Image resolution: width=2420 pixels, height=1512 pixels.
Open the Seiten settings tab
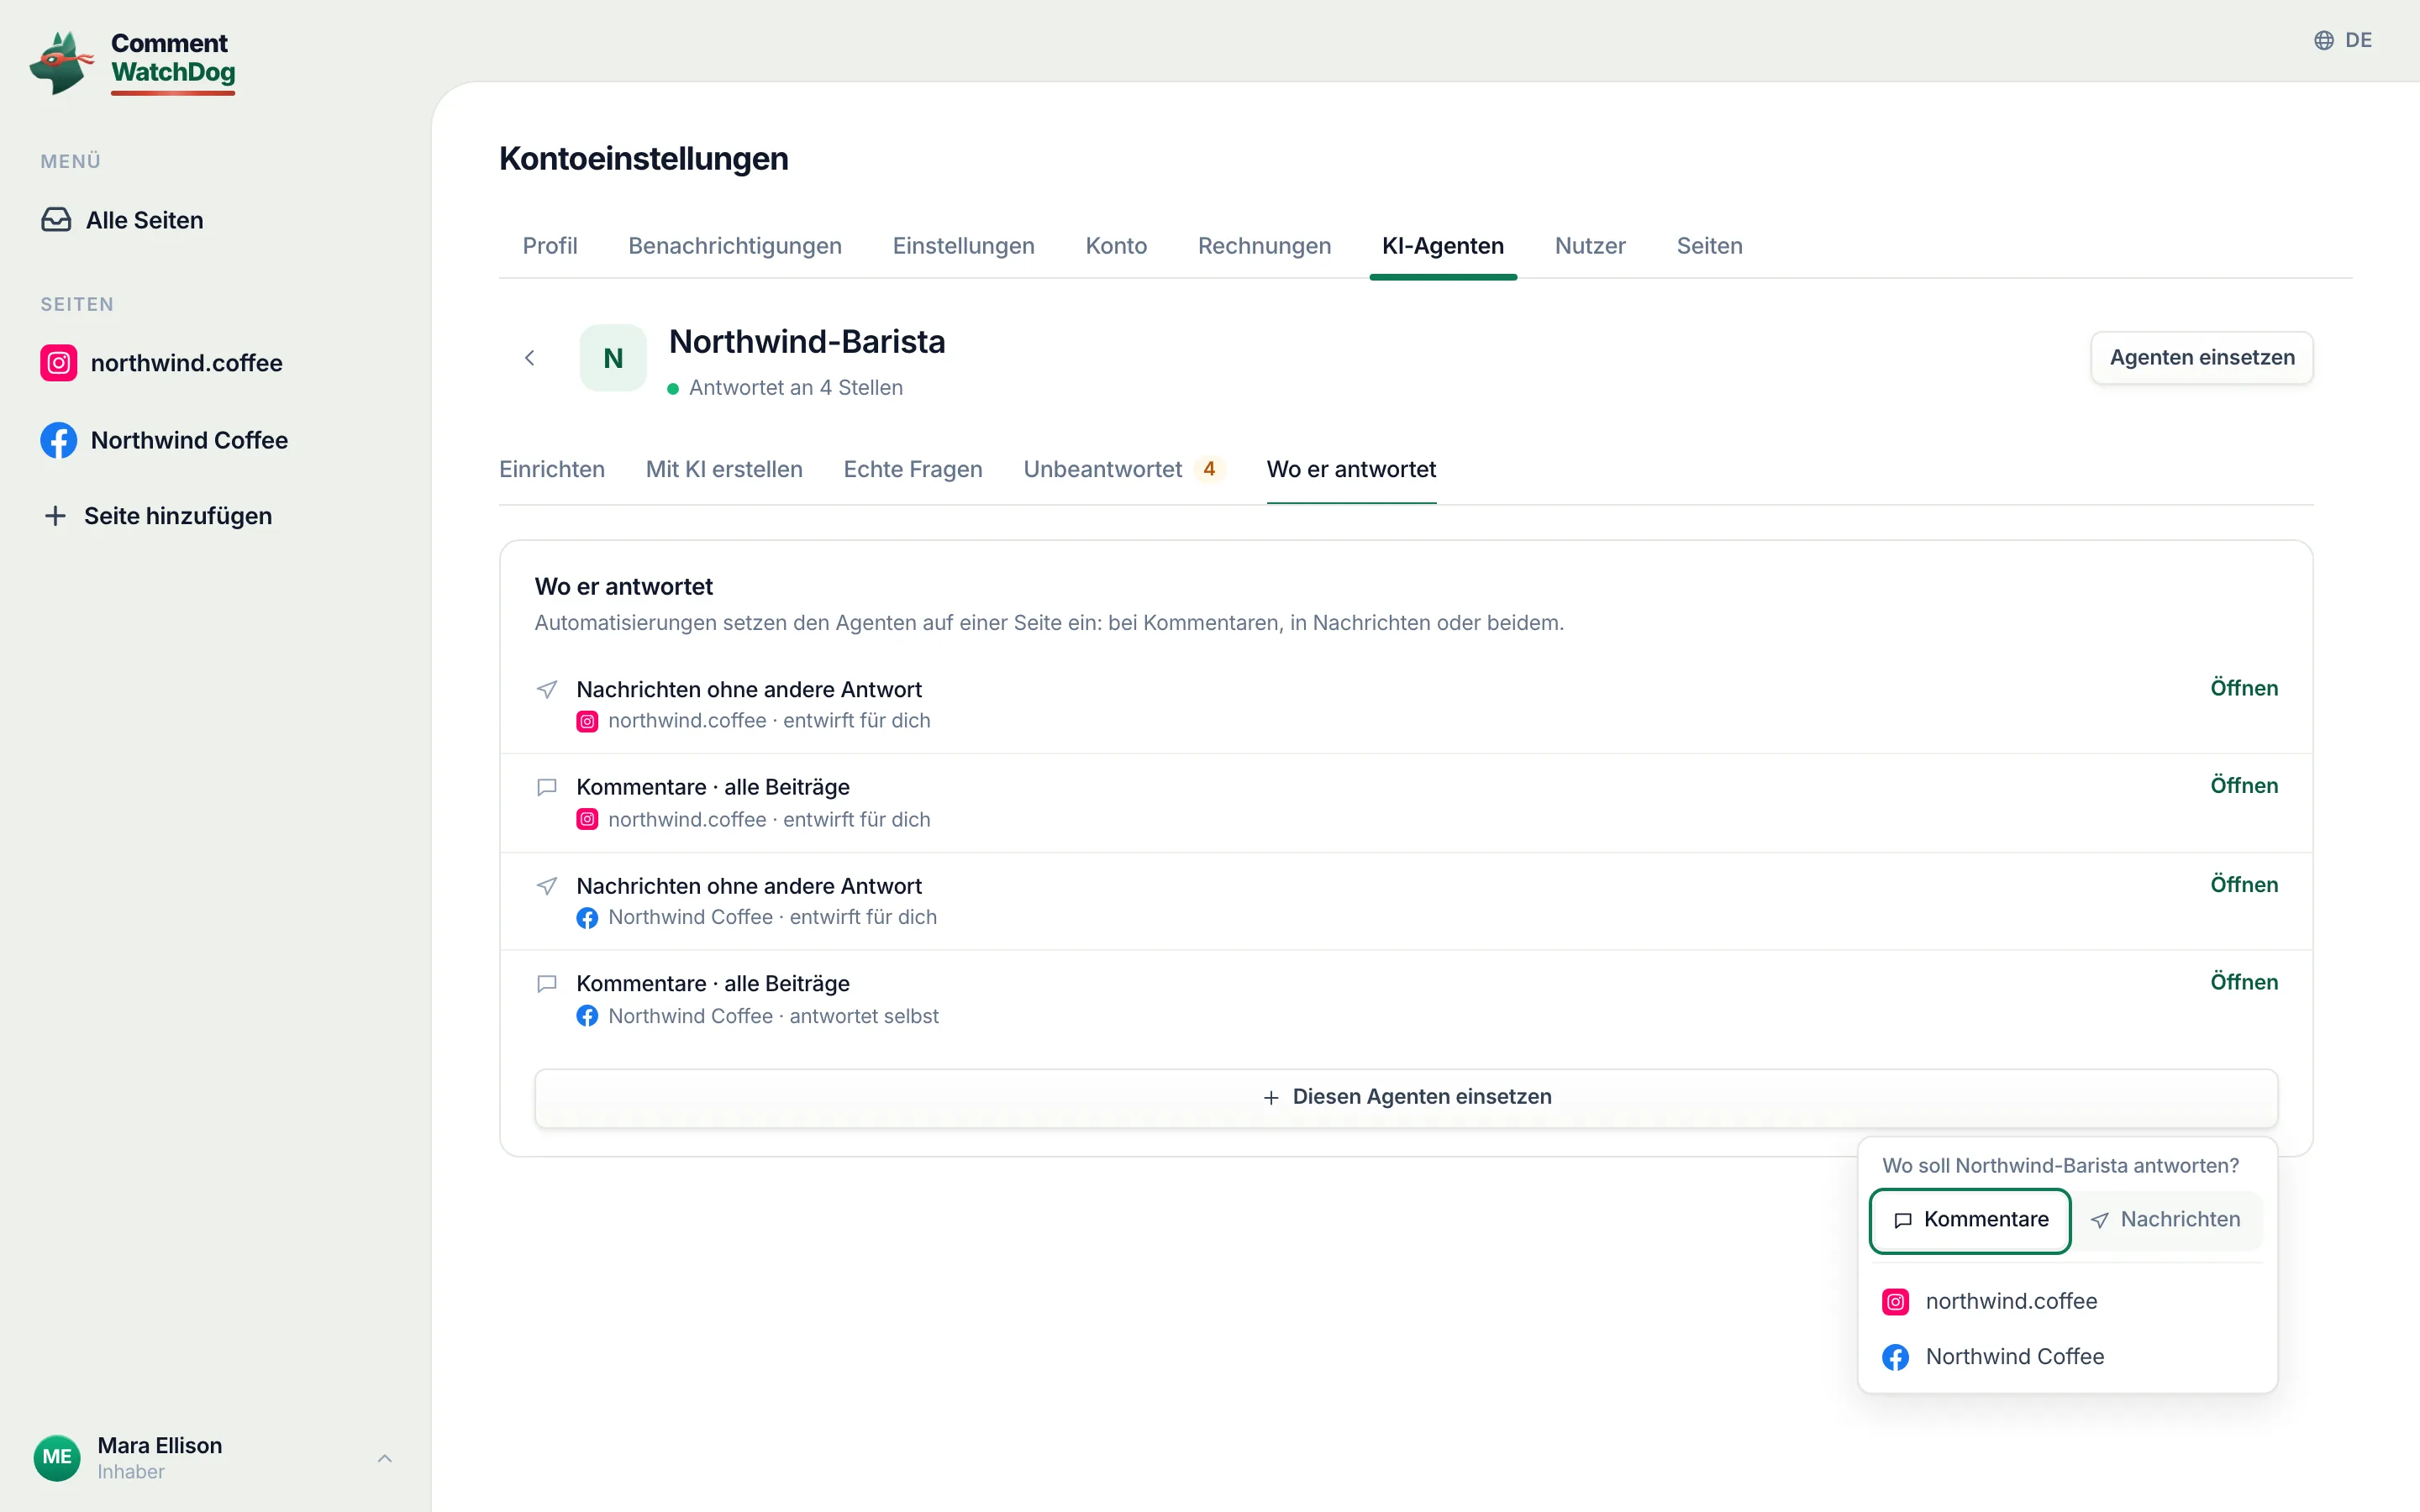1709,246
